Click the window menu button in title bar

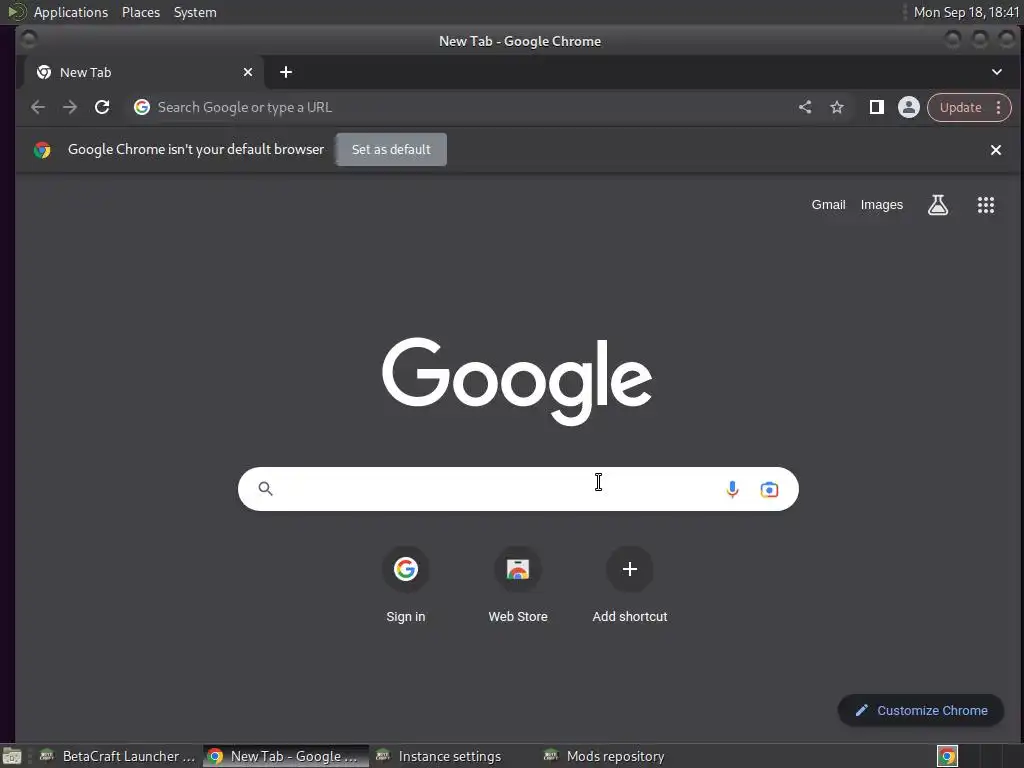pyautogui.click(x=28, y=40)
